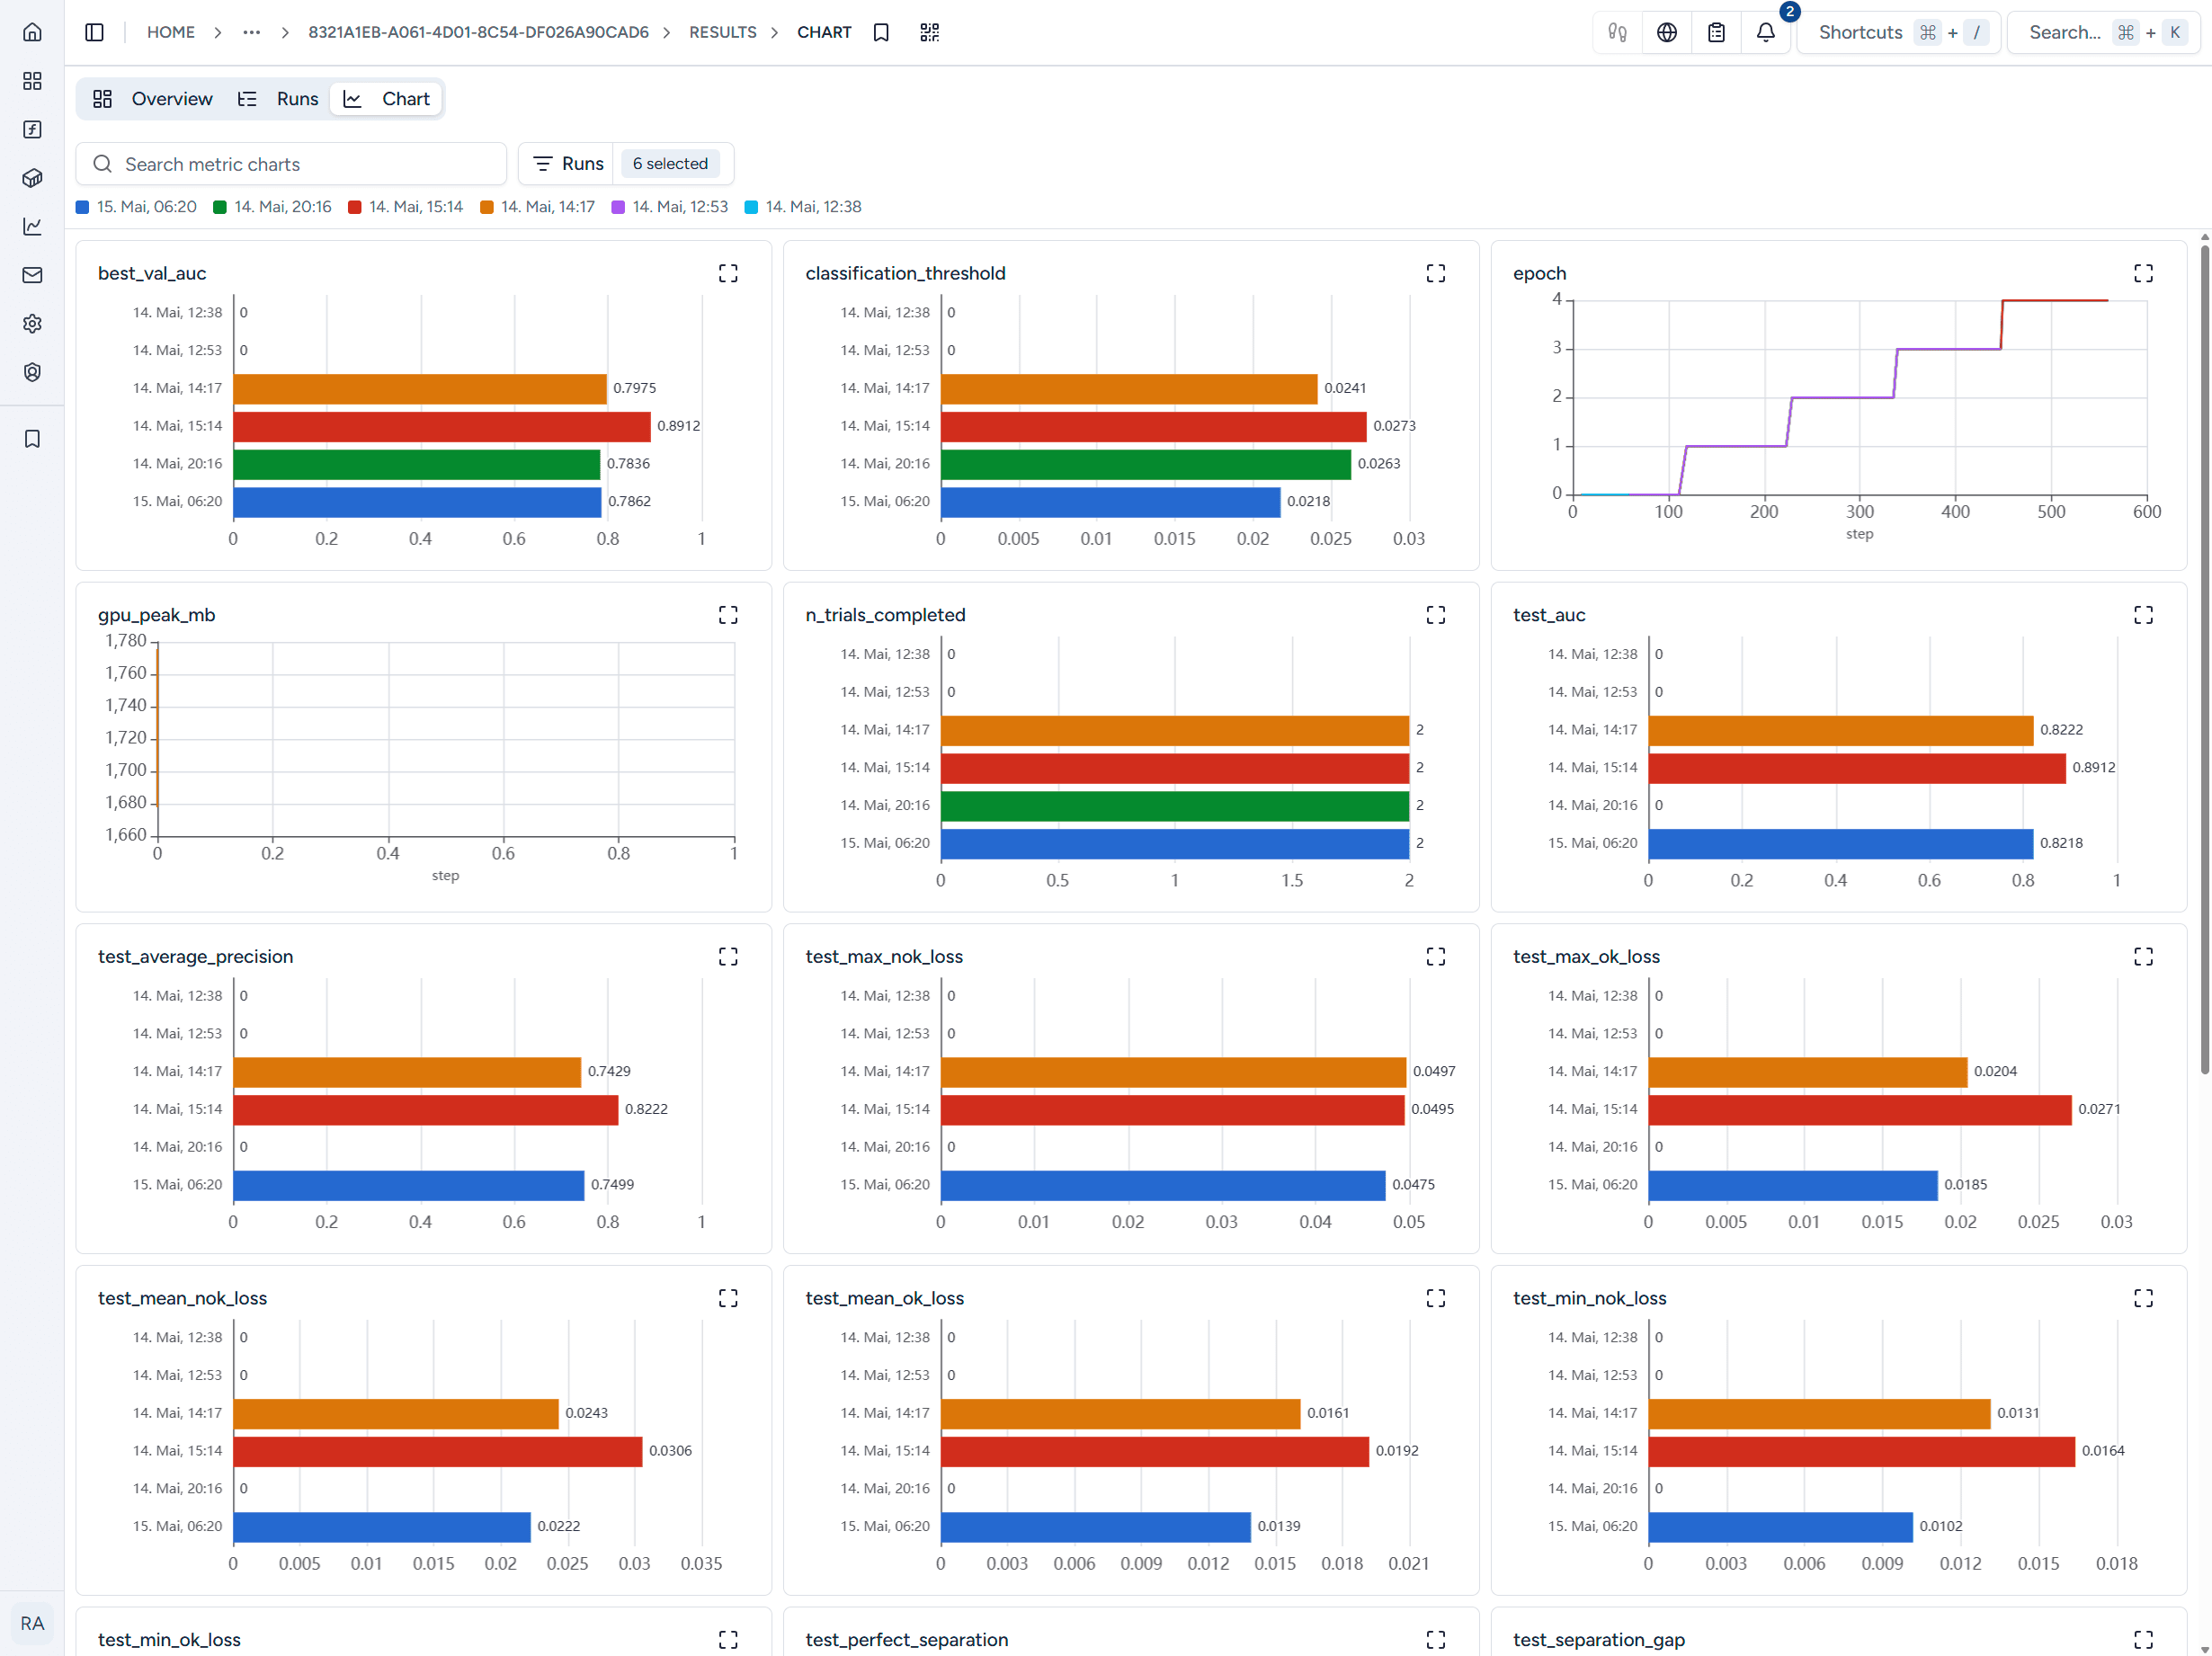
Task: Open the notifications bell
Action: coord(1766,32)
